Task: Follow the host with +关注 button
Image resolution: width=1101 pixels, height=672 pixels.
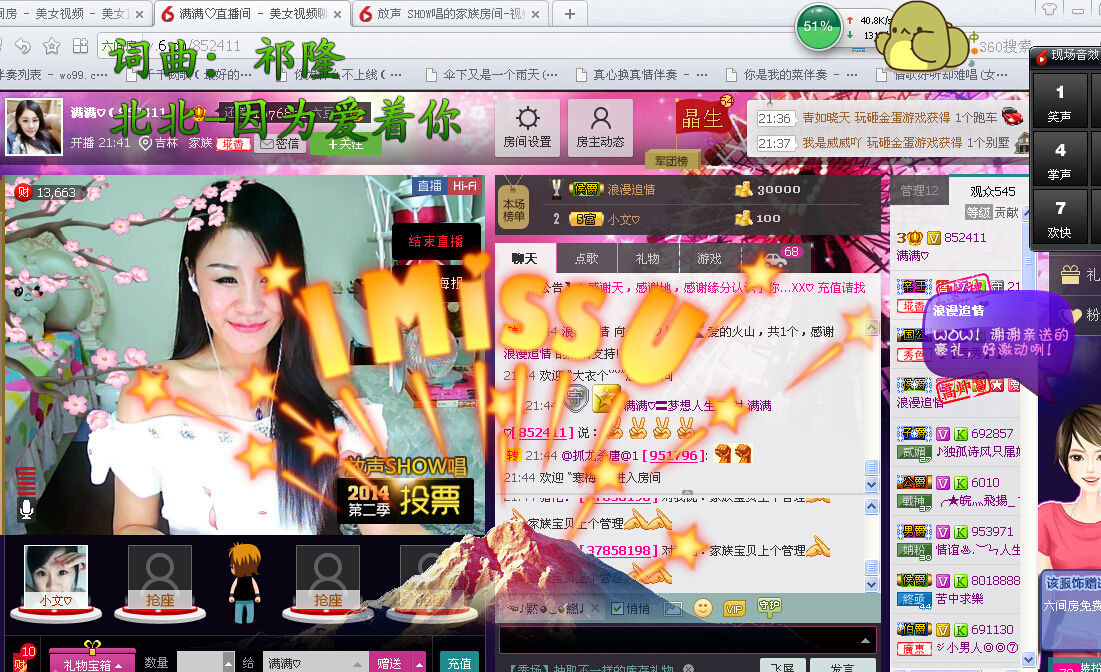Action: pos(345,144)
